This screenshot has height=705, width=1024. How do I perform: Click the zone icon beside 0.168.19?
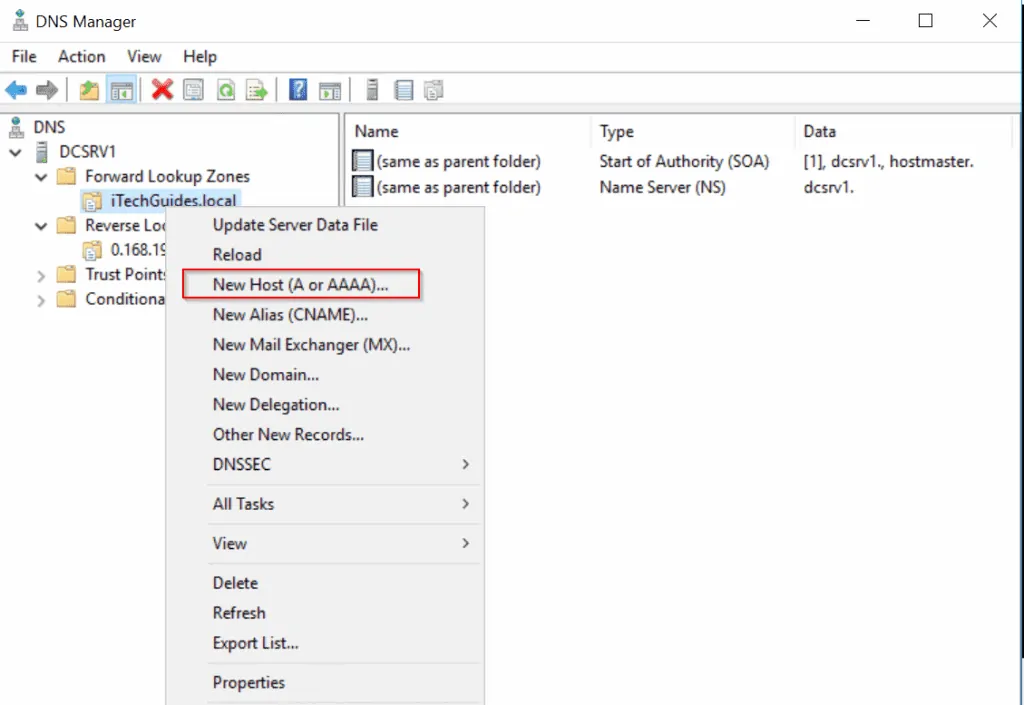(x=92, y=250)
